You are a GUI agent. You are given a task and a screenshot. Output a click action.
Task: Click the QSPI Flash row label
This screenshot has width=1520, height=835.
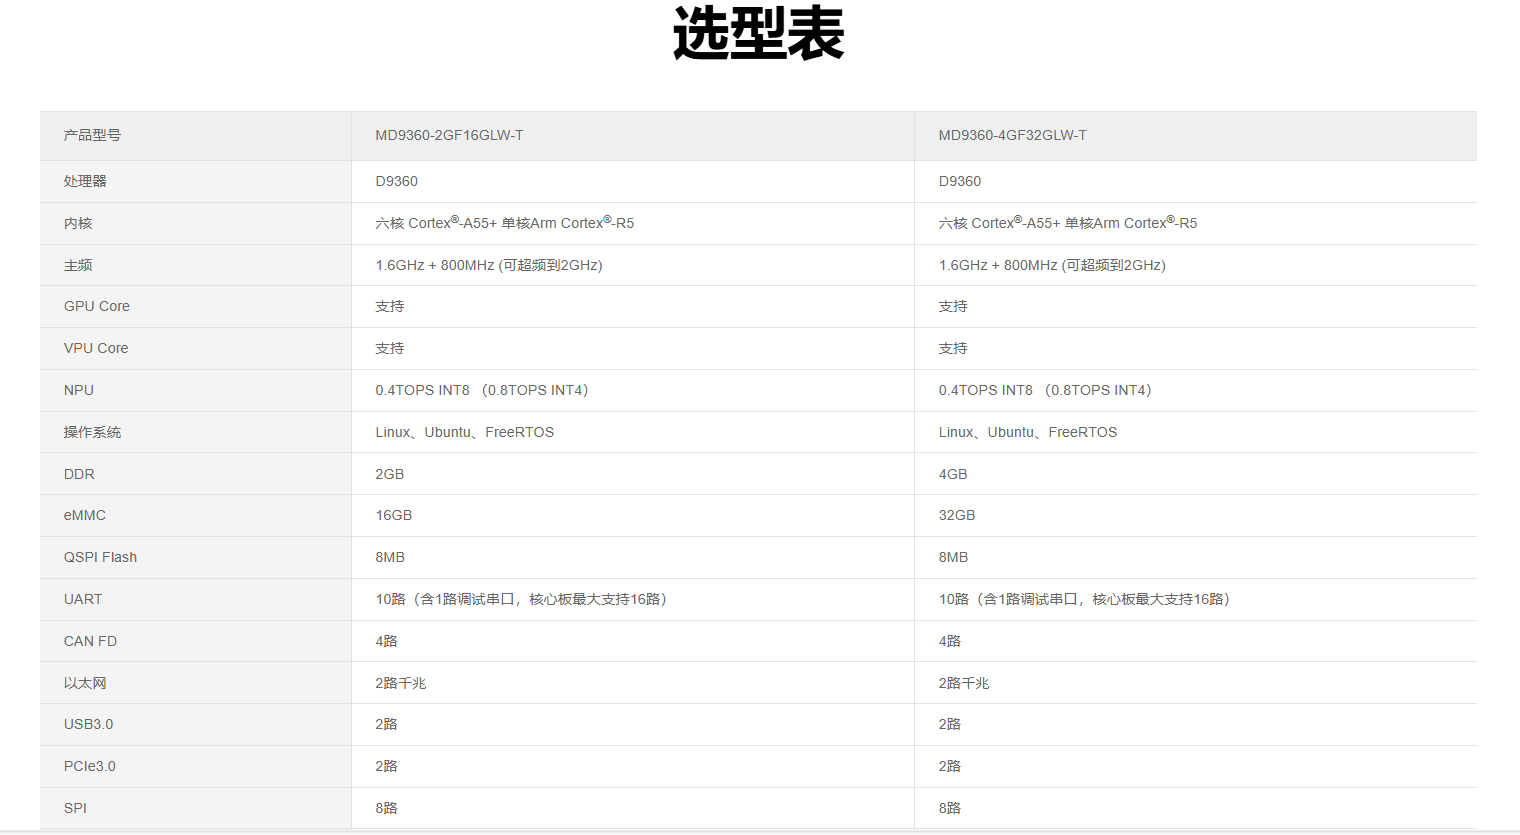[100, 557]
